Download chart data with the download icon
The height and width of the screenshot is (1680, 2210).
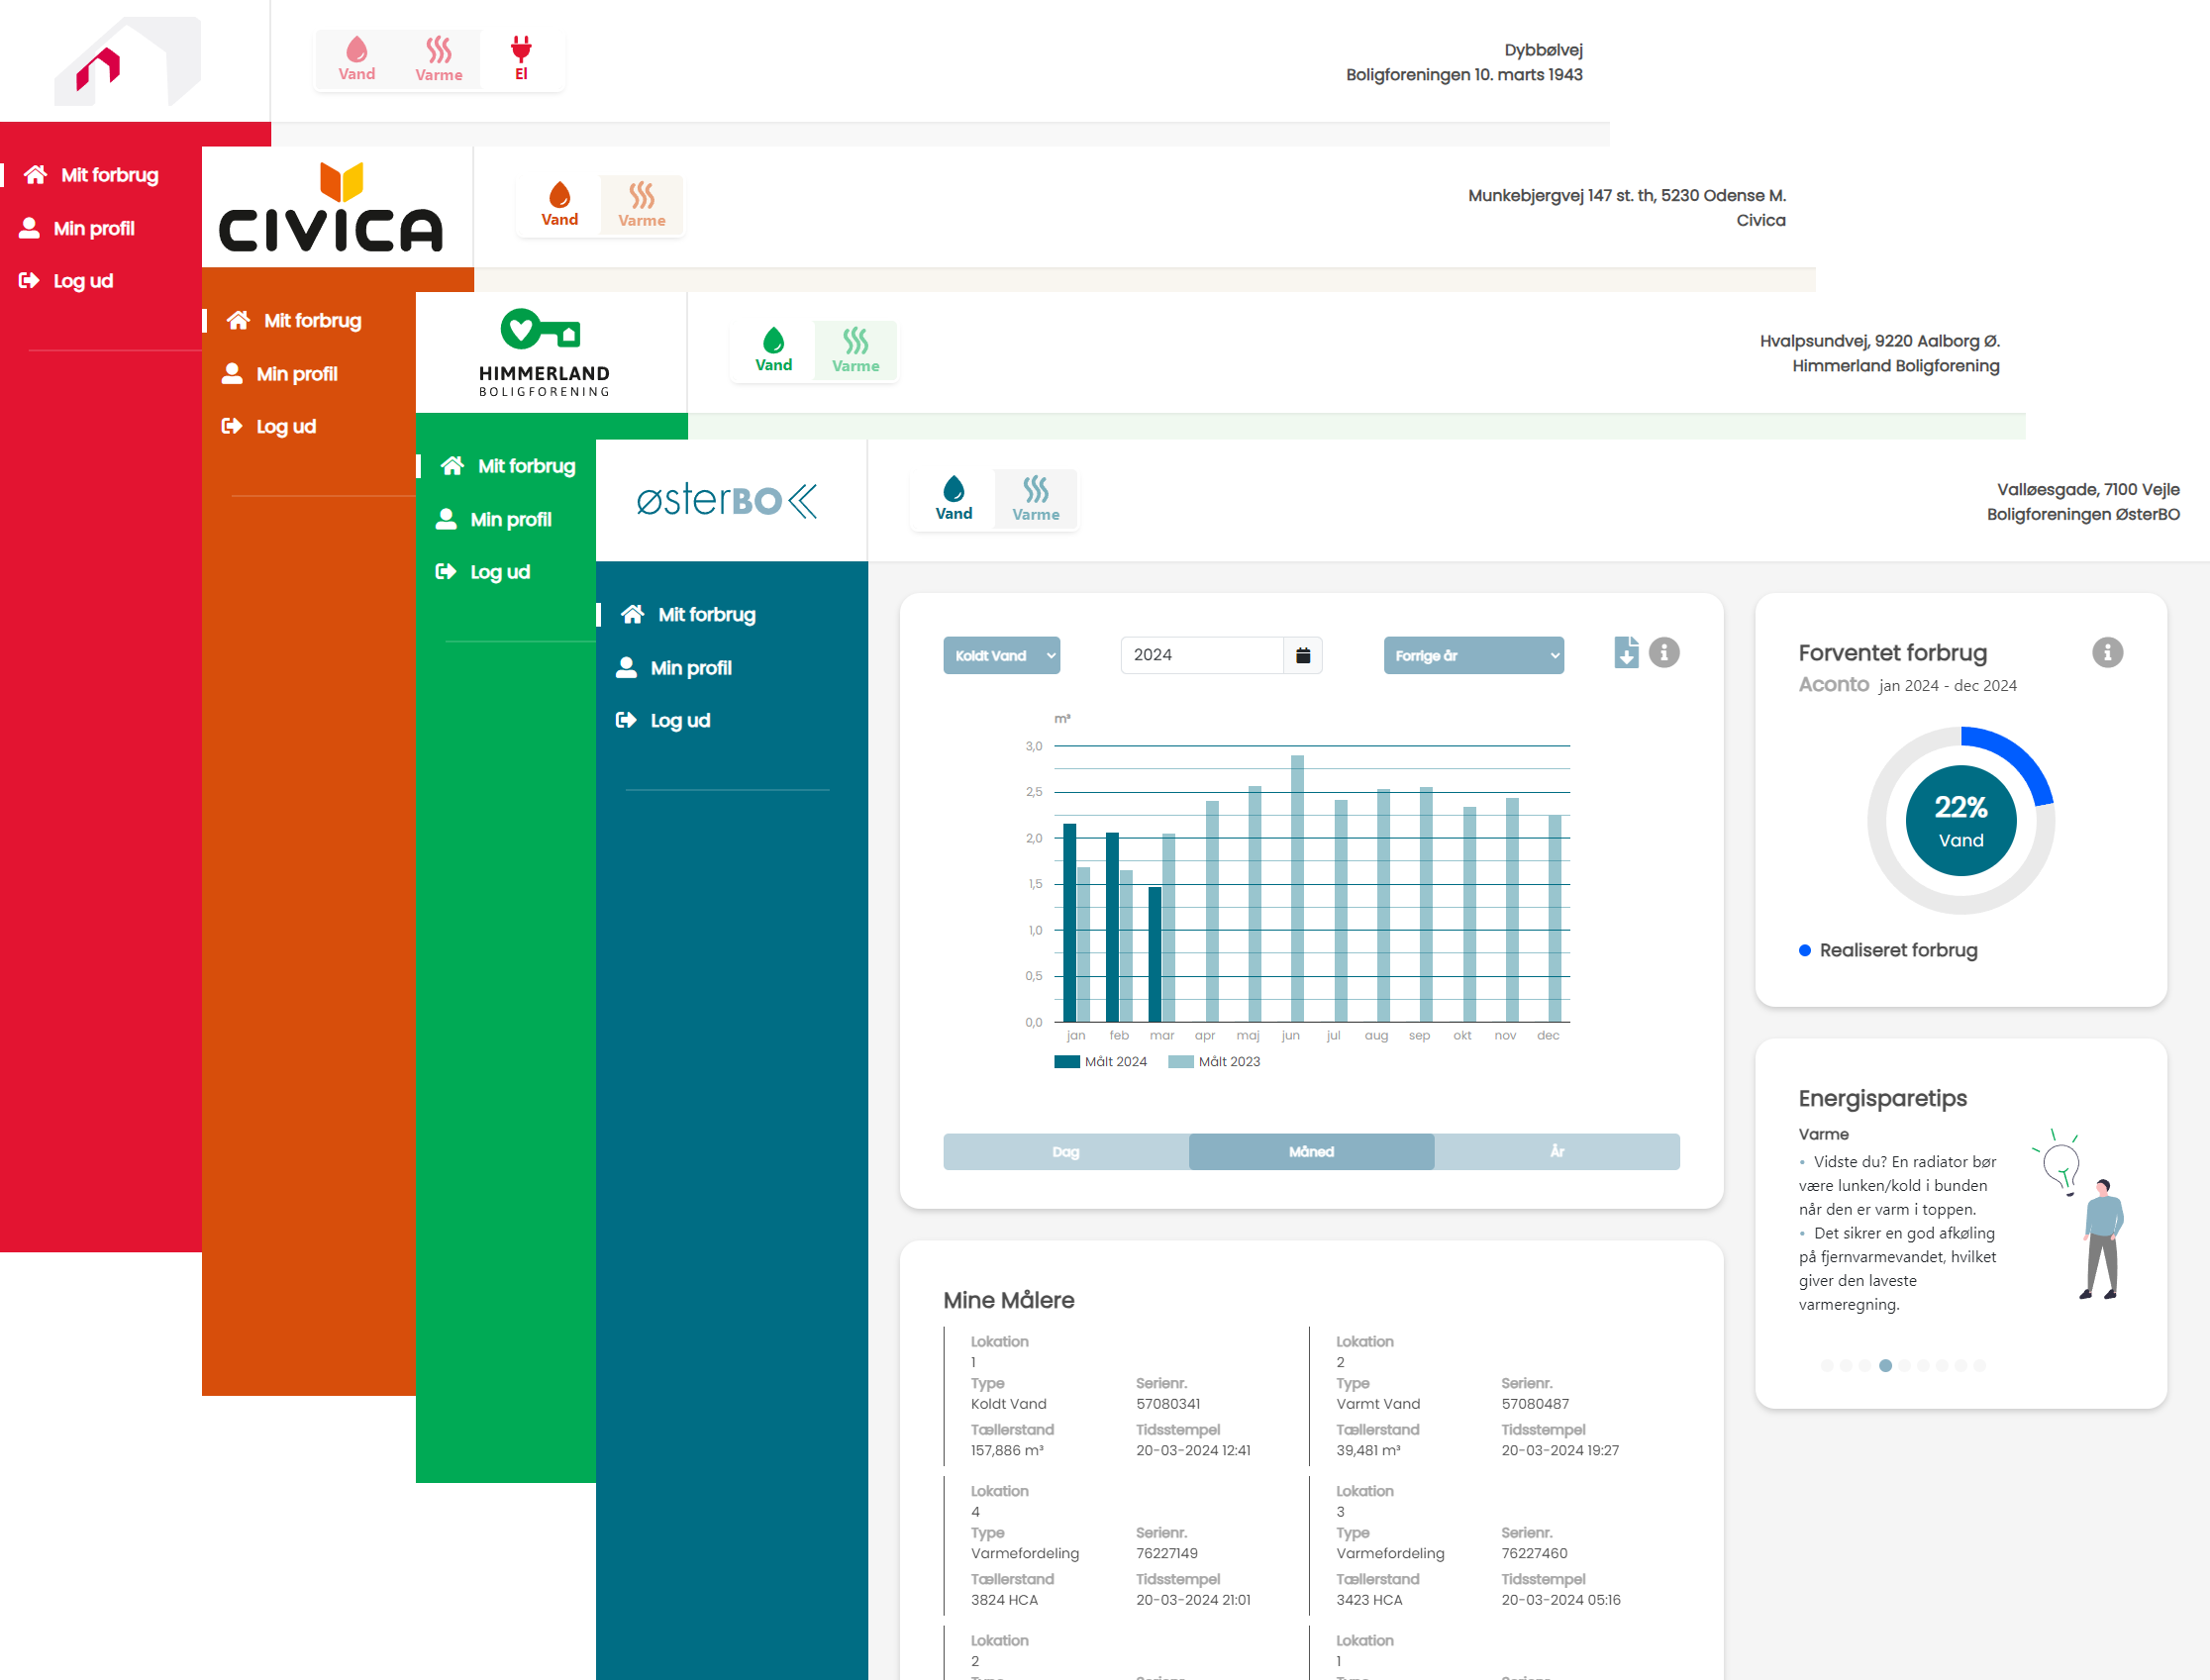(1626, 653)
